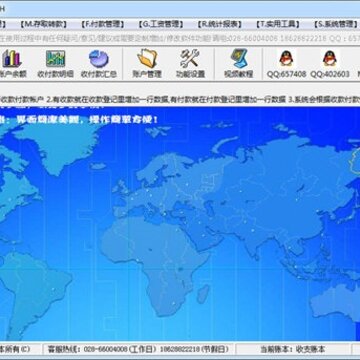Screen dimensions: 360x360
Task: Open the M.存取转款 menu
Action: point(43,24)
